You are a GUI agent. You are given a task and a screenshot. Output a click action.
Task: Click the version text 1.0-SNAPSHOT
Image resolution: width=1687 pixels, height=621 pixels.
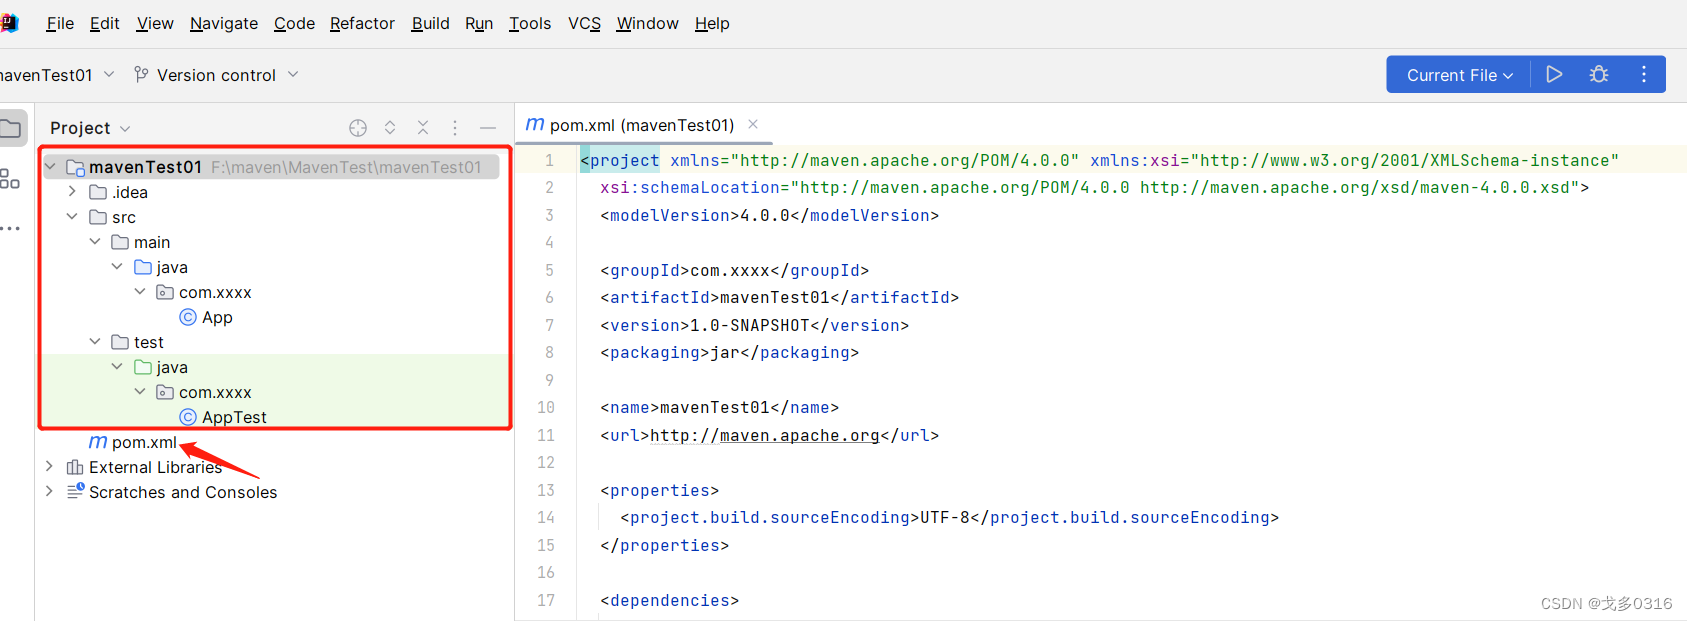click(x=750, y=325)
